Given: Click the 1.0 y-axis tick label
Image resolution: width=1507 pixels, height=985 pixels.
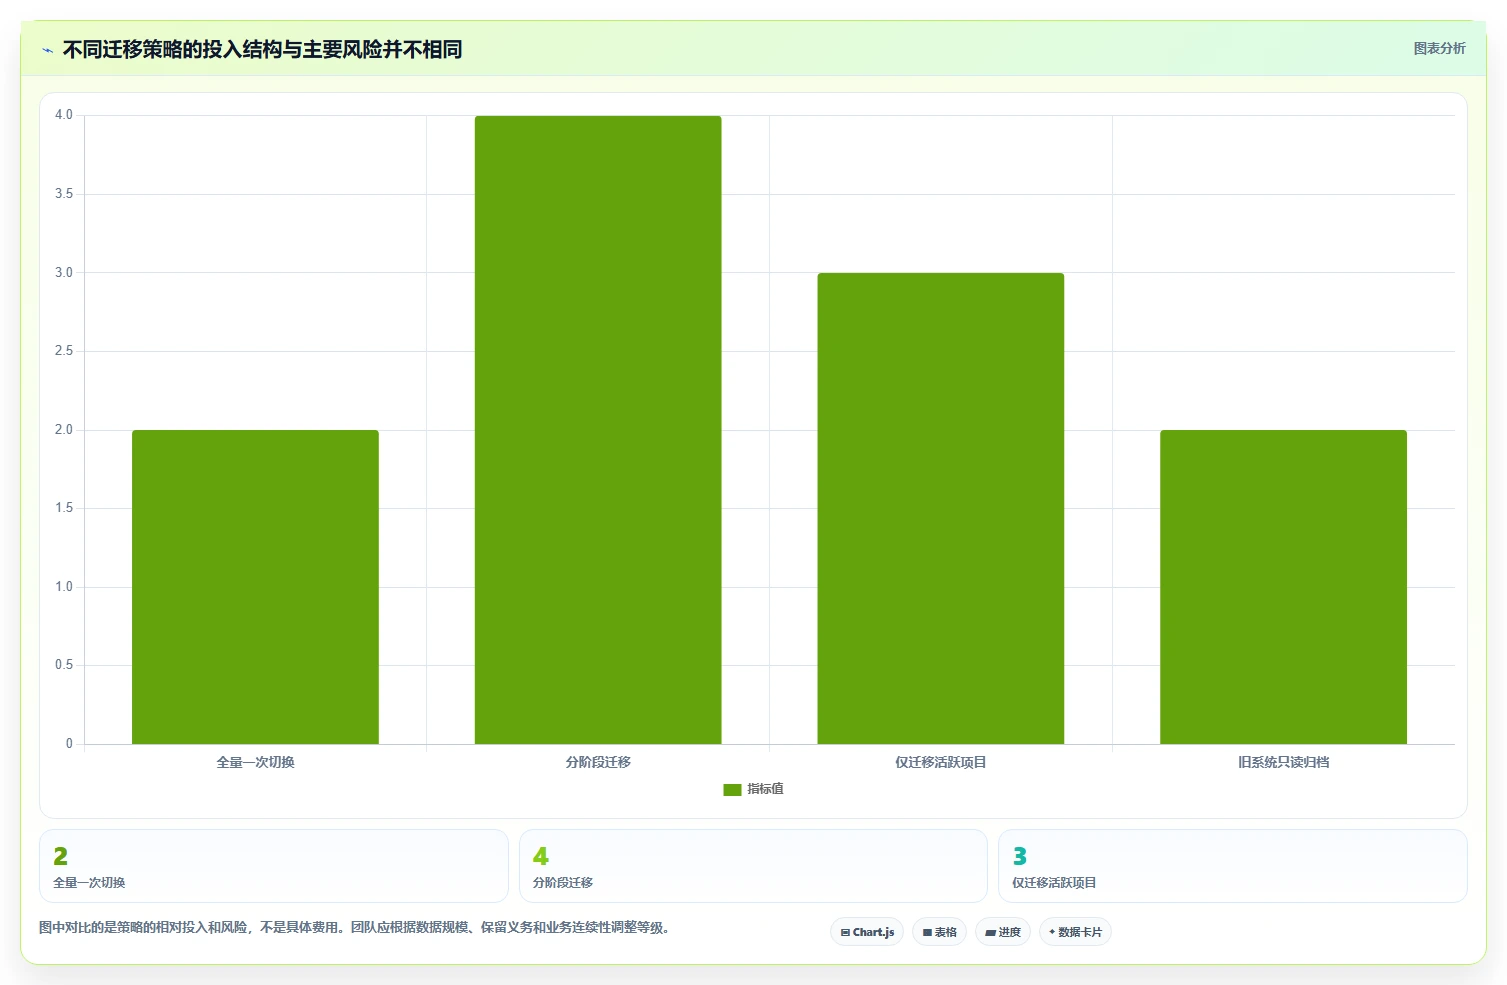Looking at the screenshot, I should pyautogui.click(x=64, y=587).
